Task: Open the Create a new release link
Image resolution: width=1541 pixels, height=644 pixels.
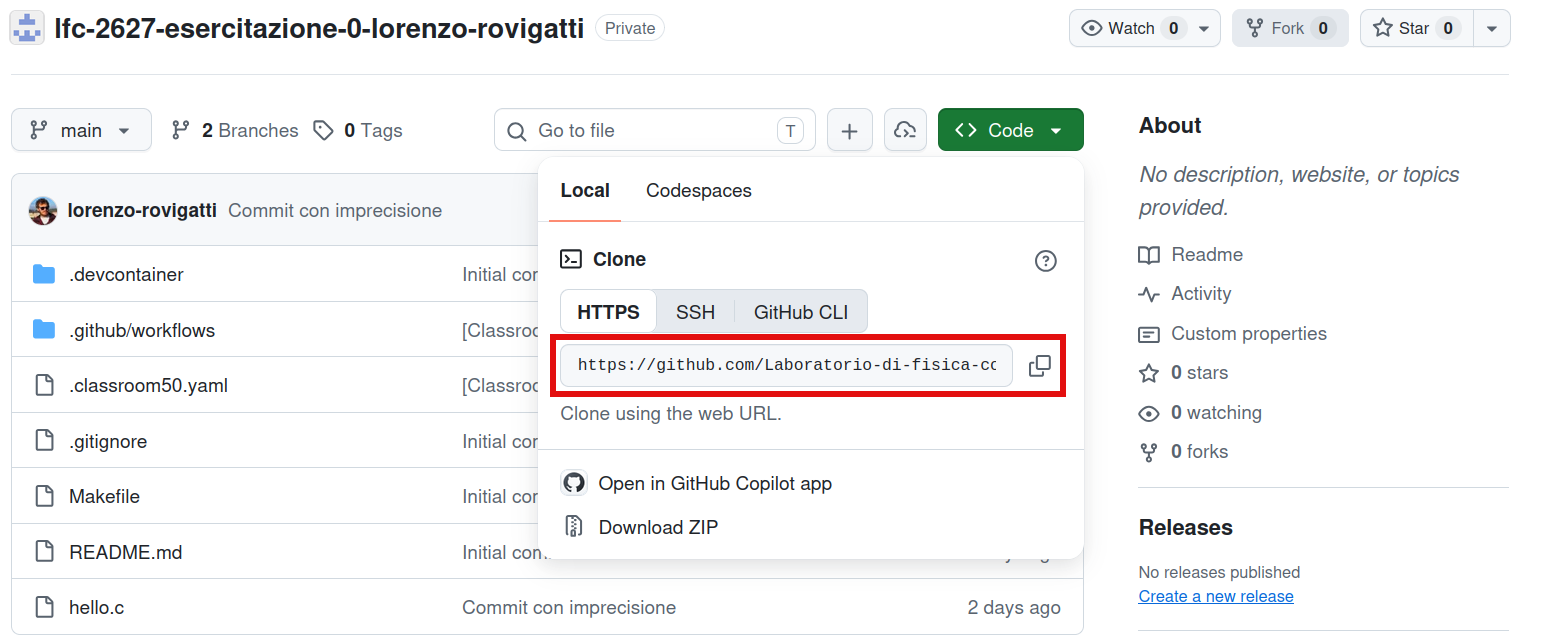Action: [x=1216, y=596]
